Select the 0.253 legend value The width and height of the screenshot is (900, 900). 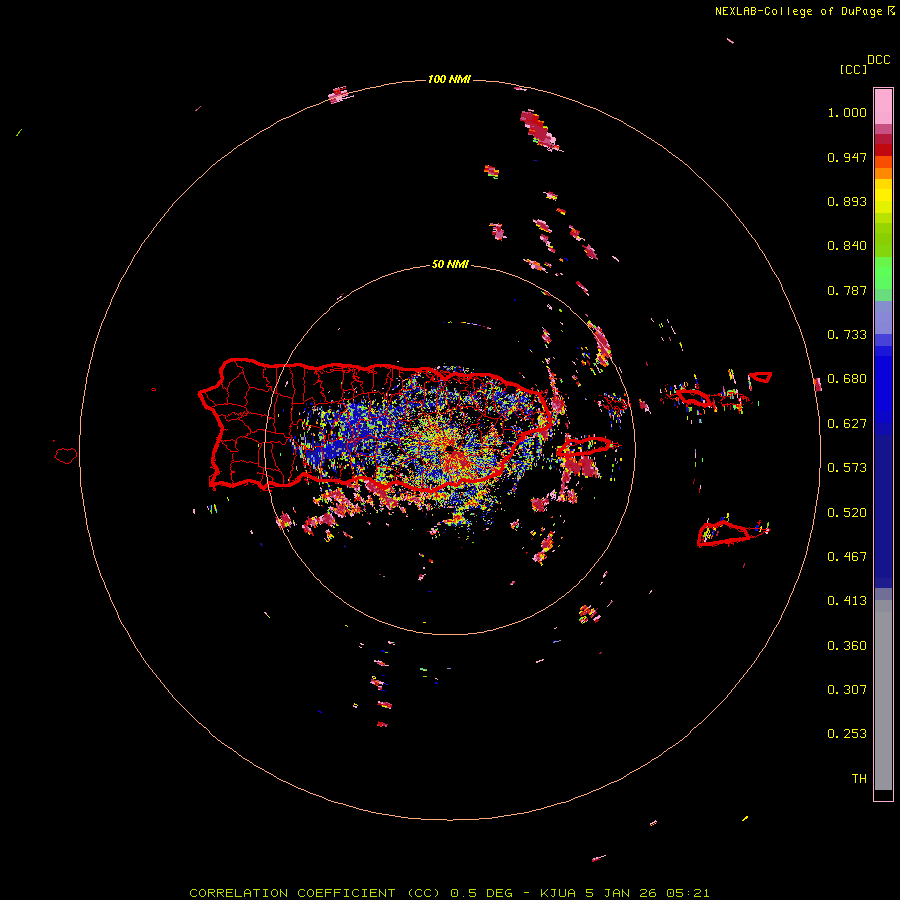pos(847,734)
